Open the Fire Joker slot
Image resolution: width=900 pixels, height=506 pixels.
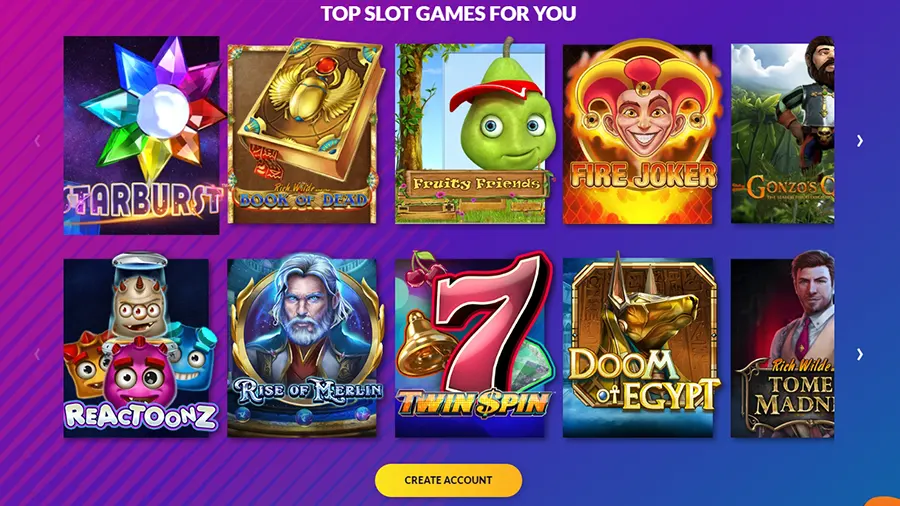pos(639,131)
